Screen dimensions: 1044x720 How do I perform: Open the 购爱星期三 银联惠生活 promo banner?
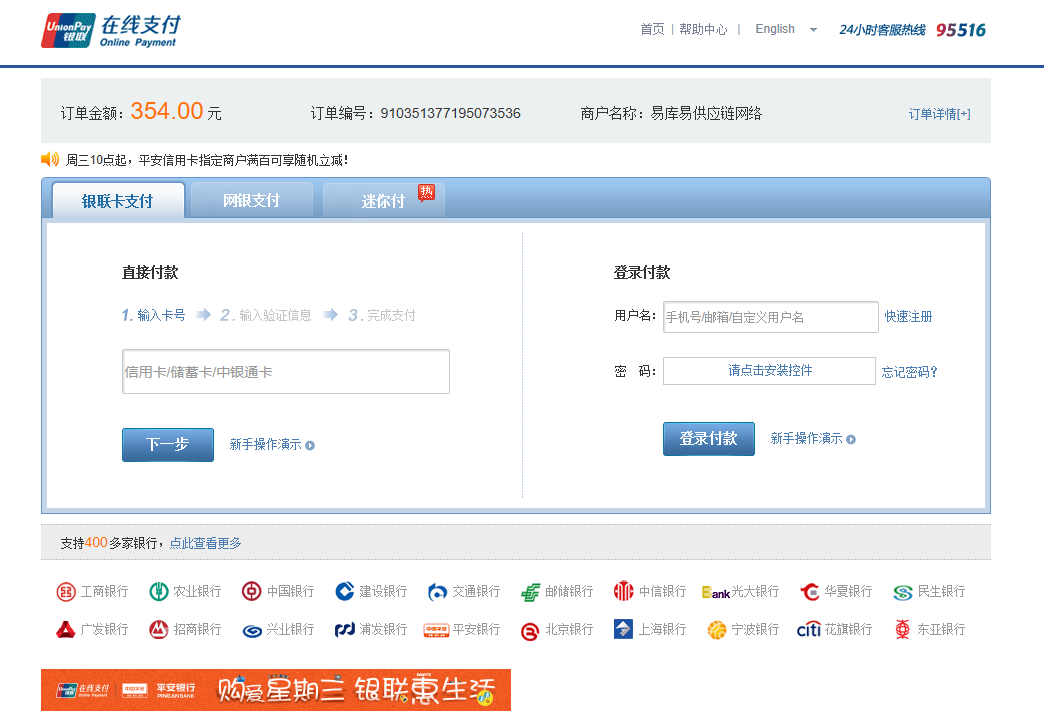pos(276,690)
